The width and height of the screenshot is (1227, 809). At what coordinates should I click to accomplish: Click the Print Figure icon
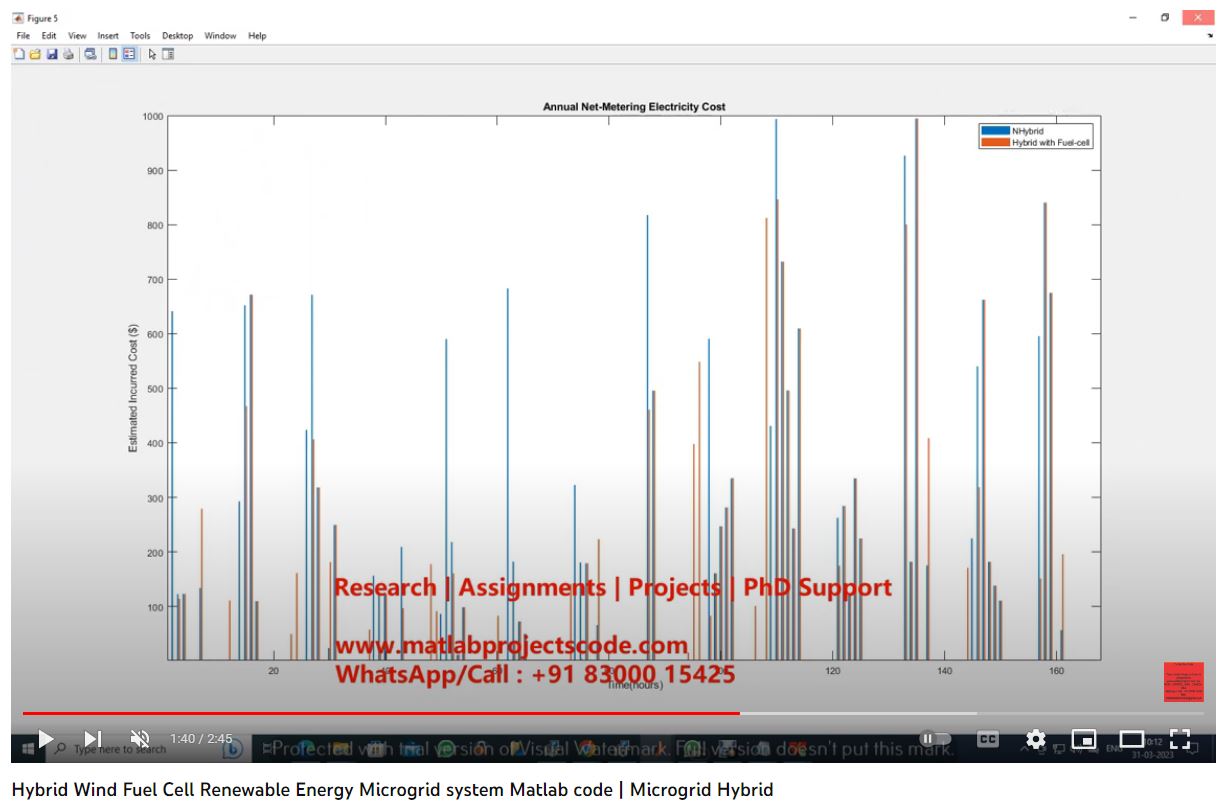coord(68,54)
